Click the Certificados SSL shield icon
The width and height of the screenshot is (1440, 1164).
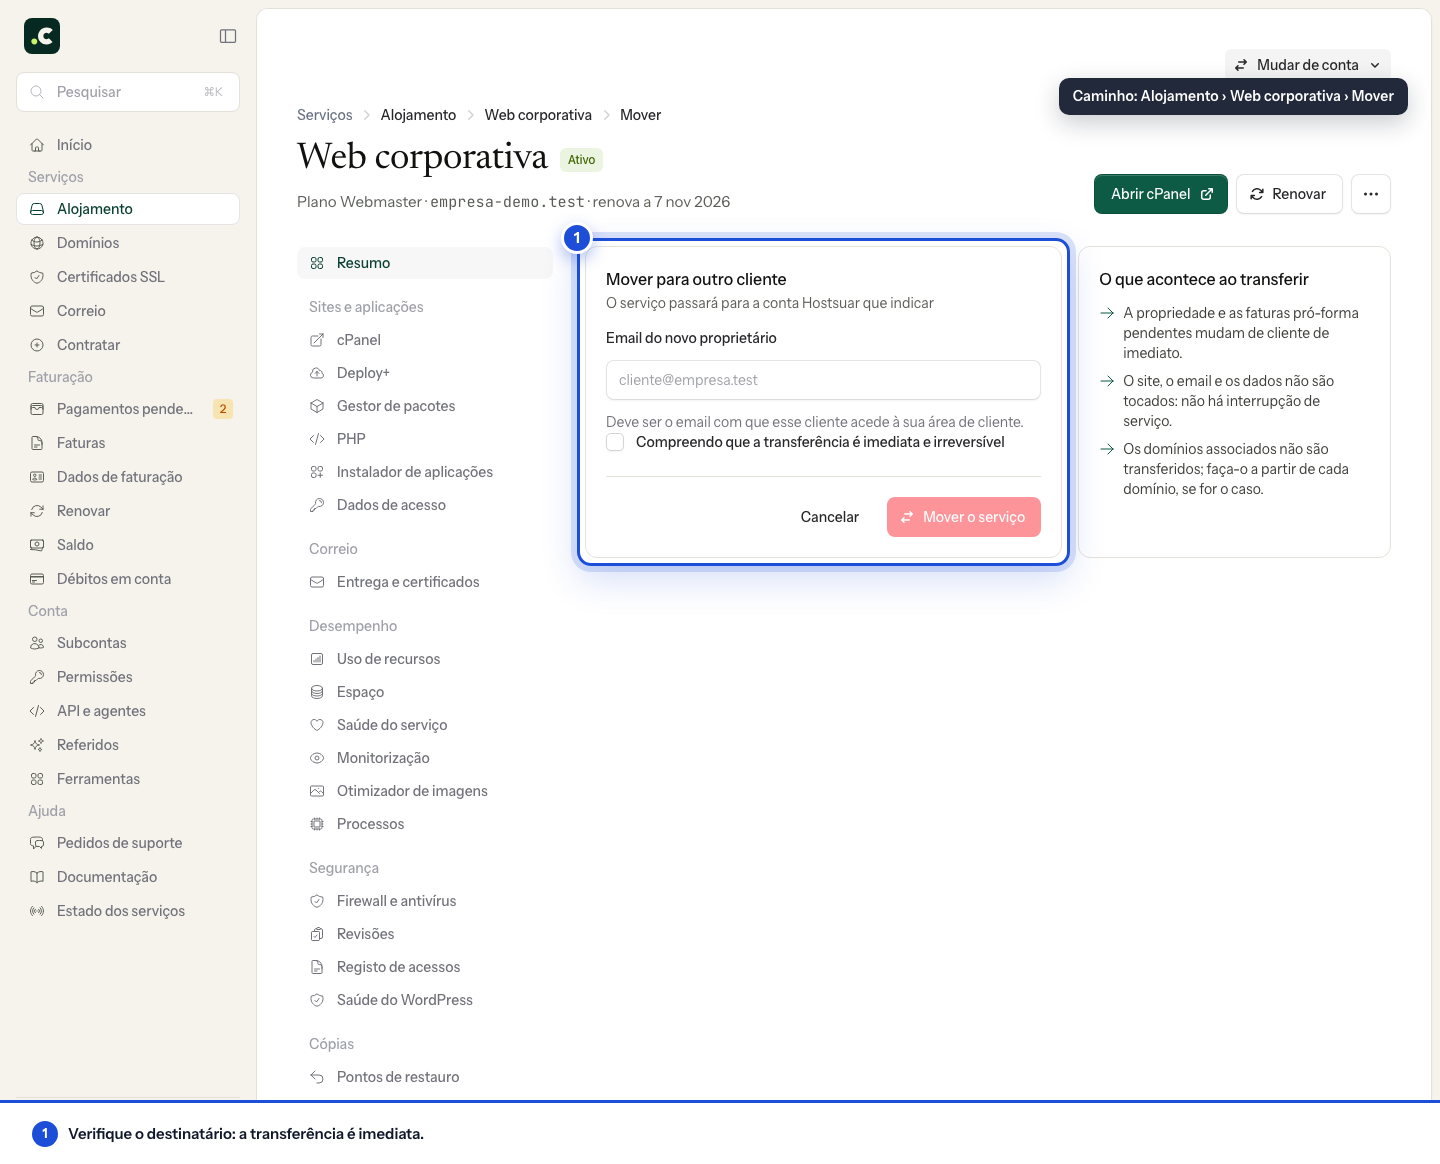pyautogui.click(x=37, y=277)
